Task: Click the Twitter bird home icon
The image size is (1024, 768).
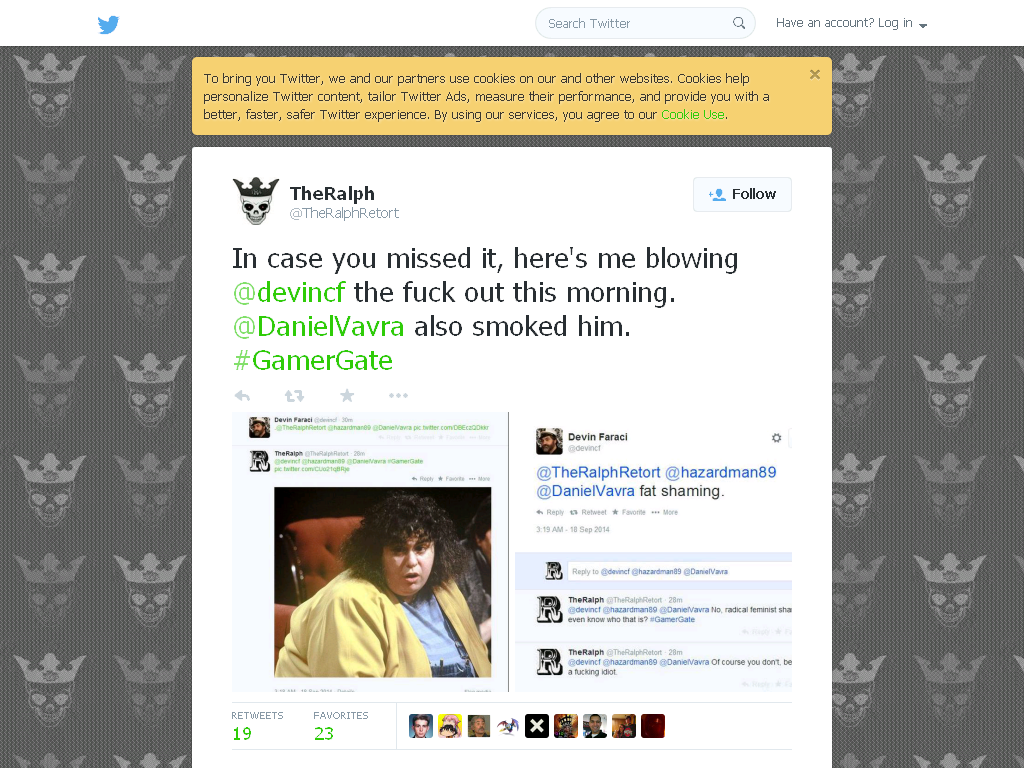Action: 108,25
